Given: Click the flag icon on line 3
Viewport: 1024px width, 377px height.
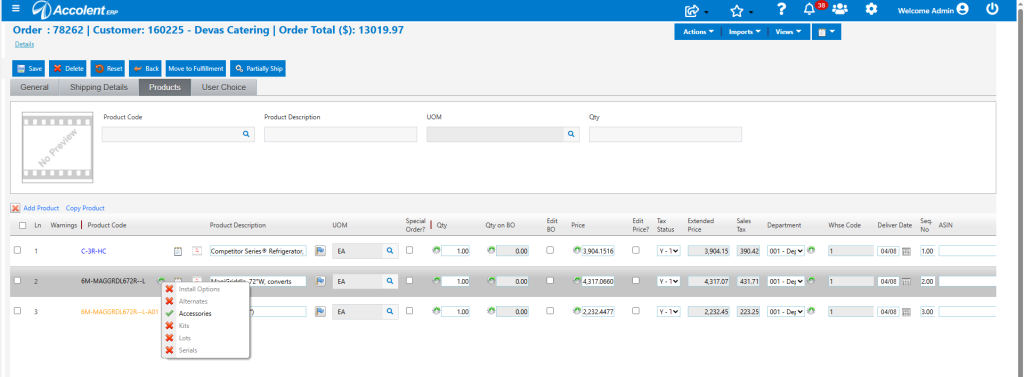Looking at the screenshot, I should [x=320, y=312].
